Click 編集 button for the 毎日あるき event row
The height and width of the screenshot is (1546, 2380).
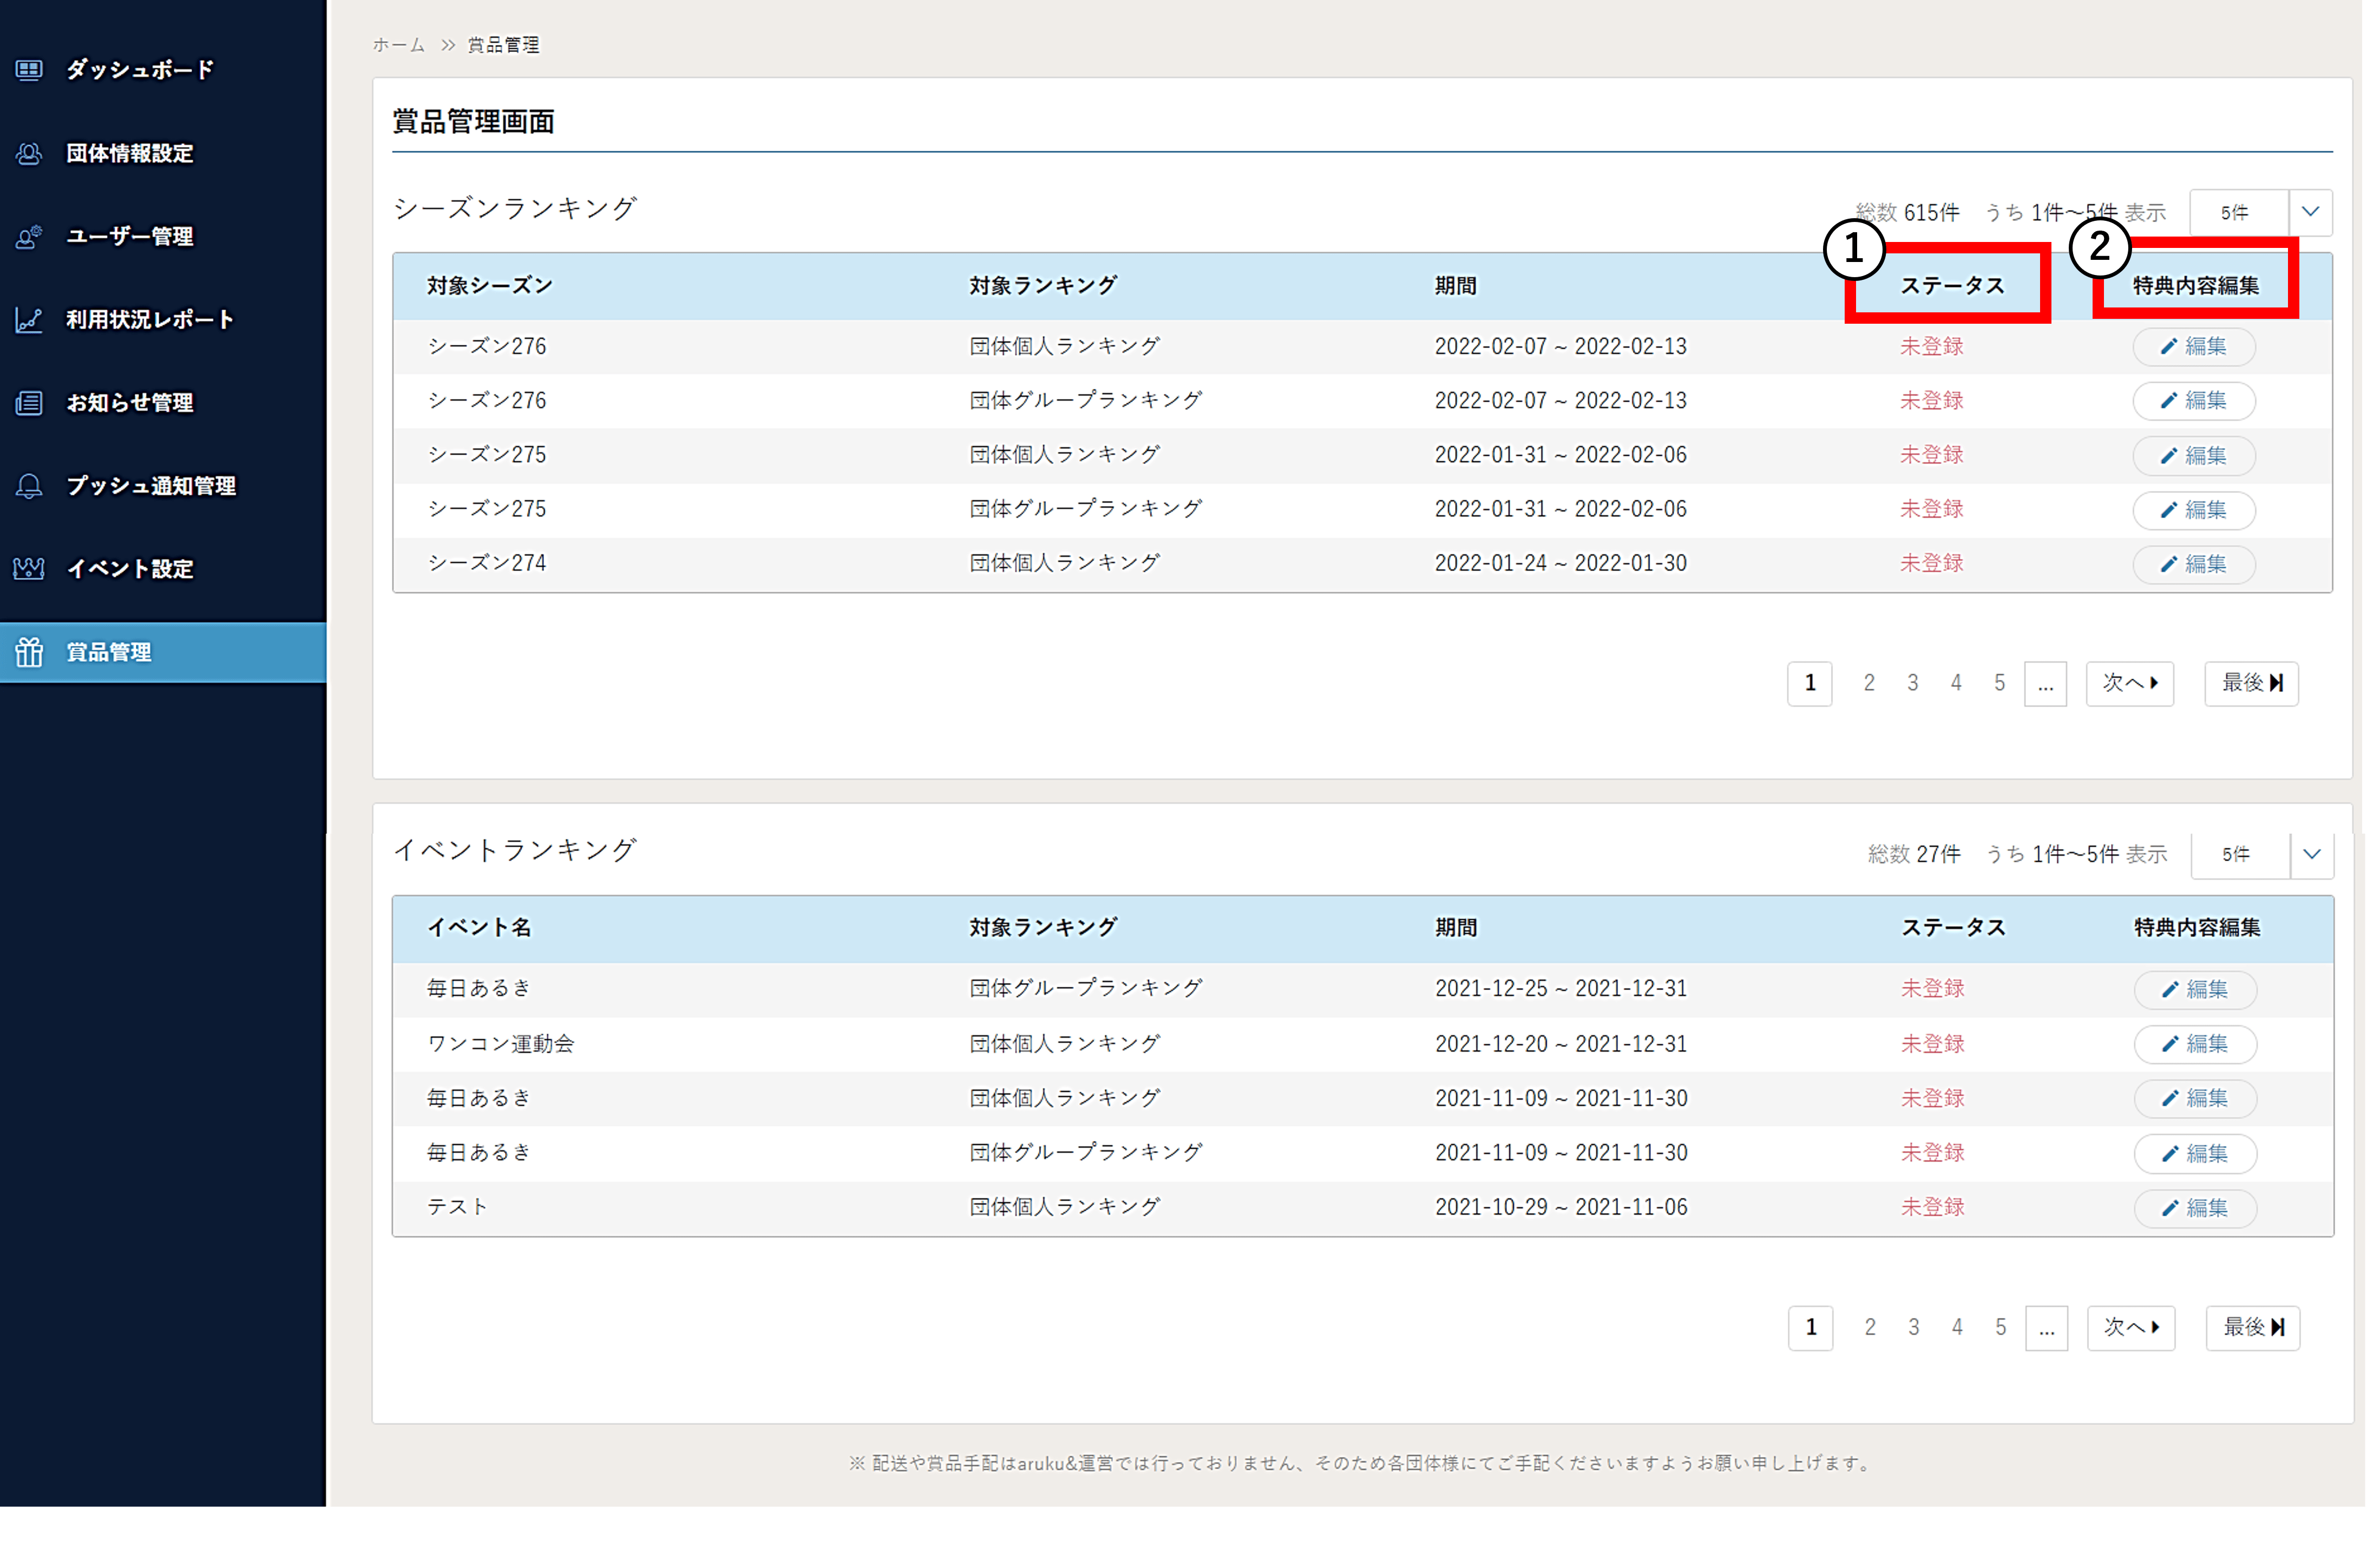pos(2195,989)
